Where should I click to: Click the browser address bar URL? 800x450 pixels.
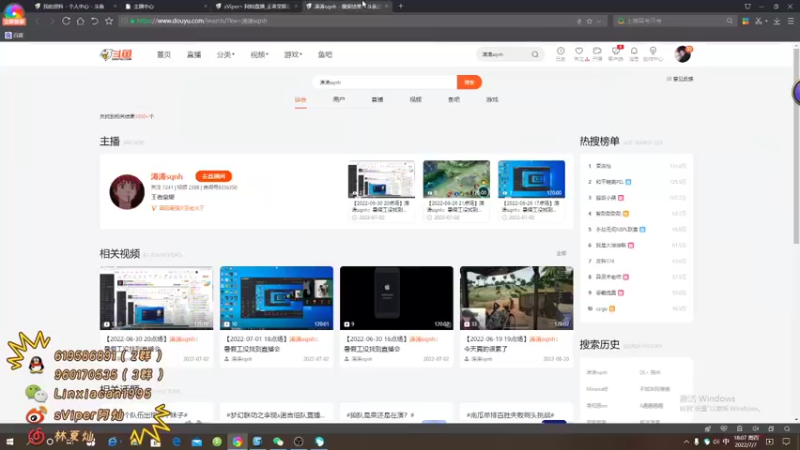coord(202,21)
